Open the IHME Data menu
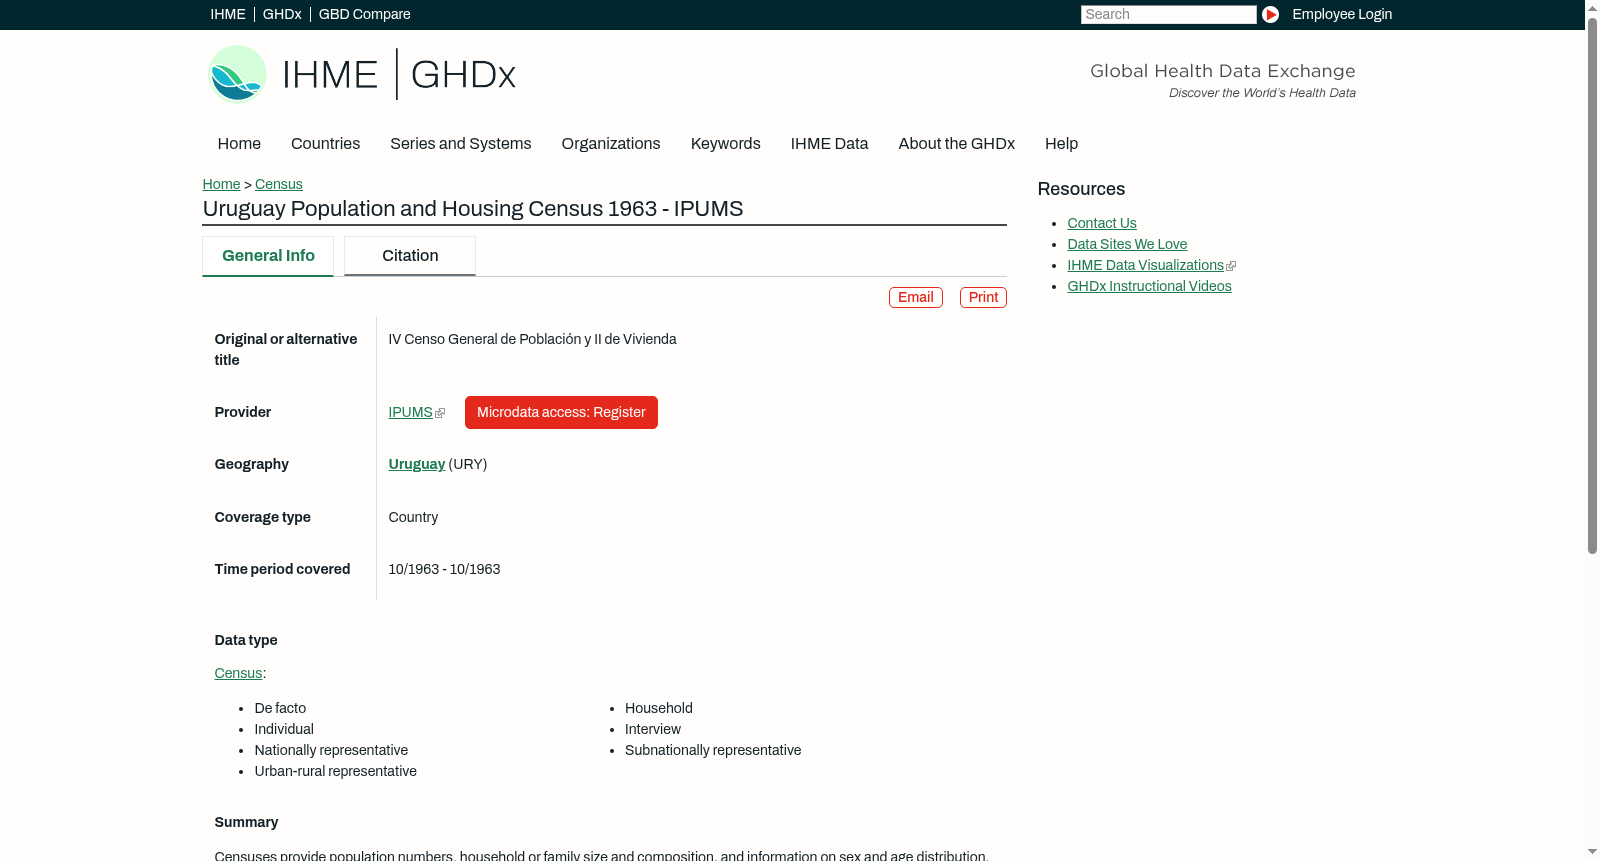Image resolution: width=1600 pixels, height=861 pixels. click(x=829, y=144)
